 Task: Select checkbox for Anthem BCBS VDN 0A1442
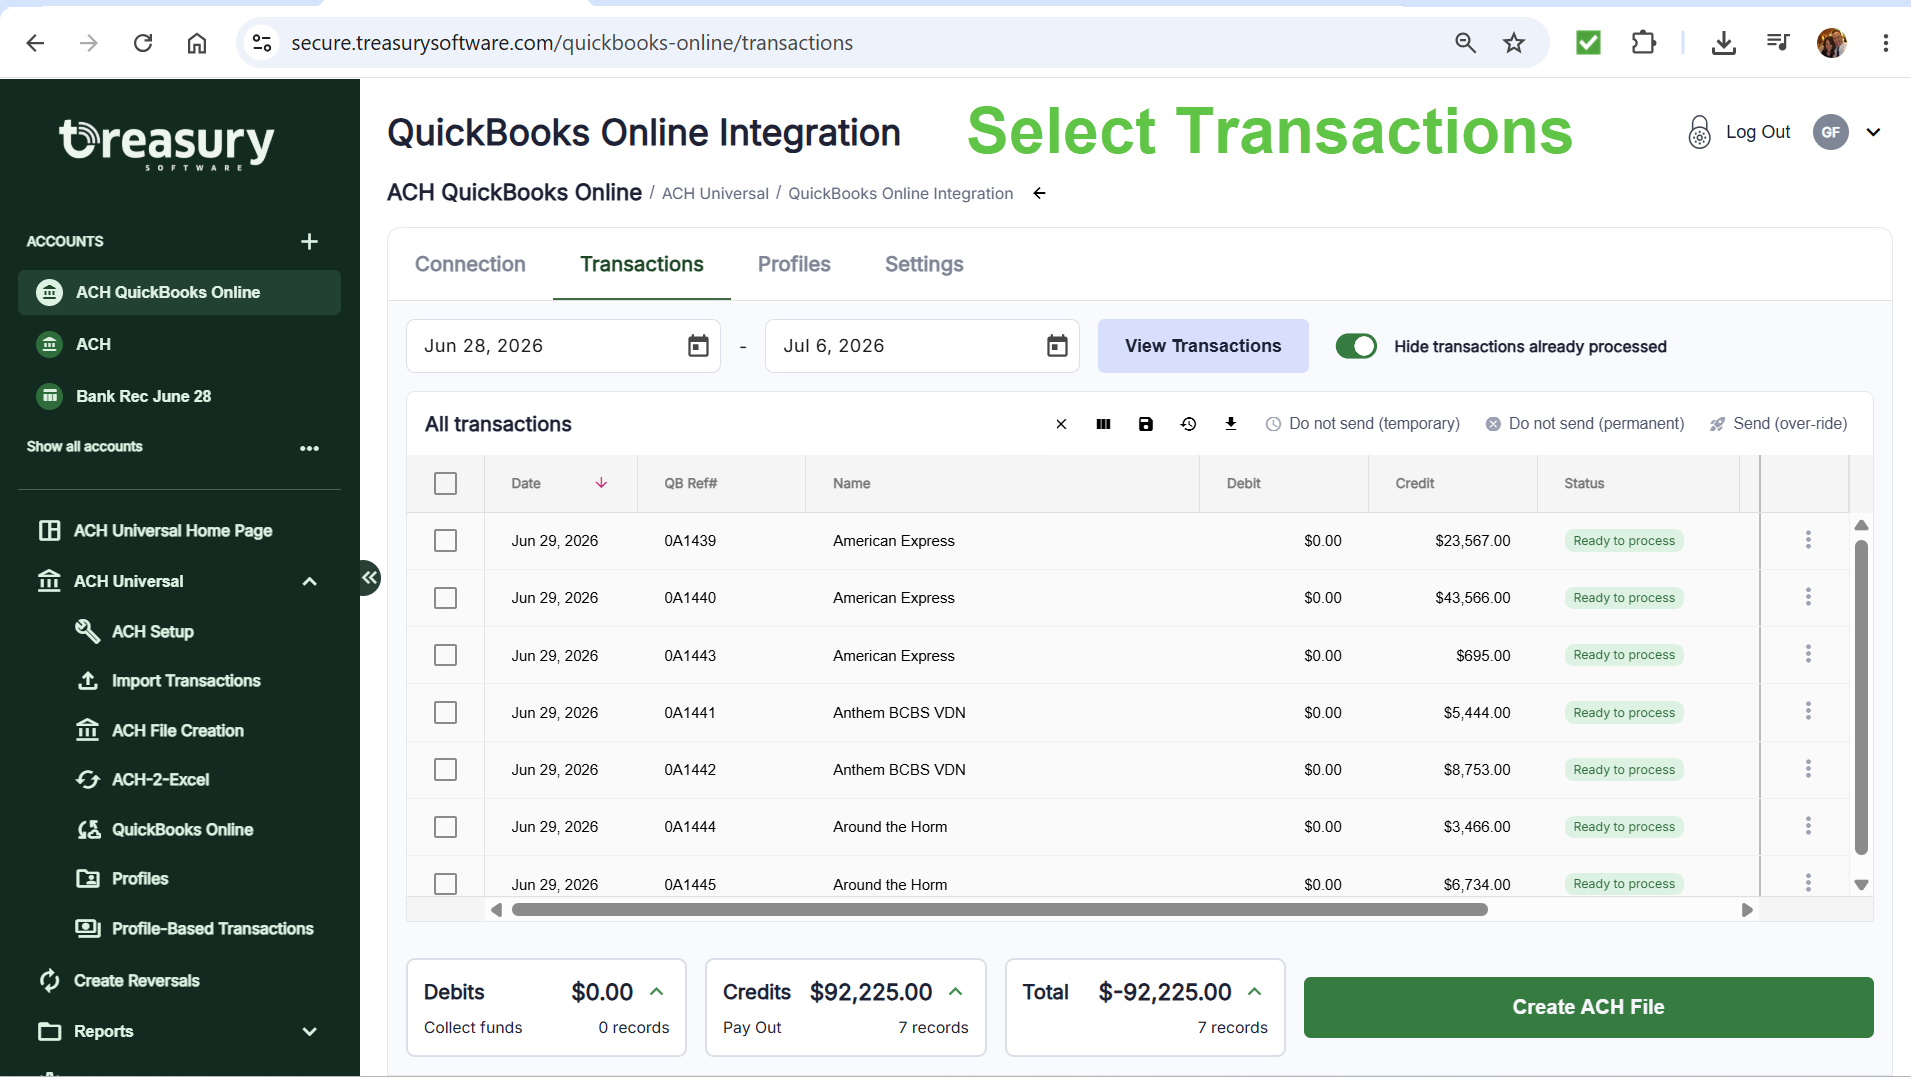pyautogui.click(x=446, y=770)
